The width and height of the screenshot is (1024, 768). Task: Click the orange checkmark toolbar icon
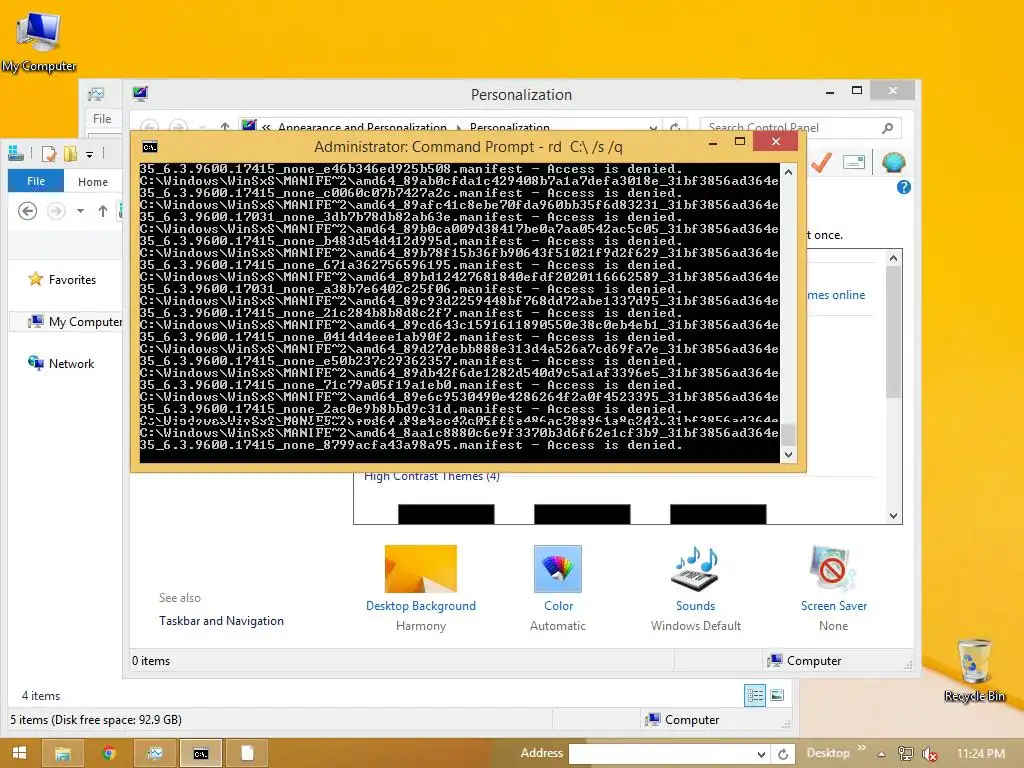pos(822,163)
